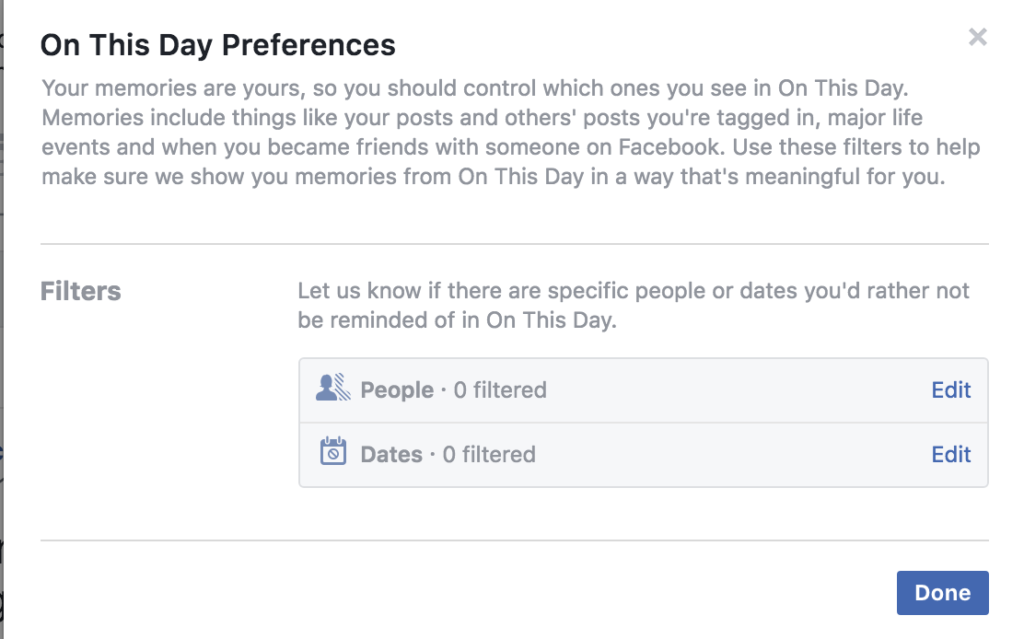Click the divider line above Filters section

coord(514,243)
